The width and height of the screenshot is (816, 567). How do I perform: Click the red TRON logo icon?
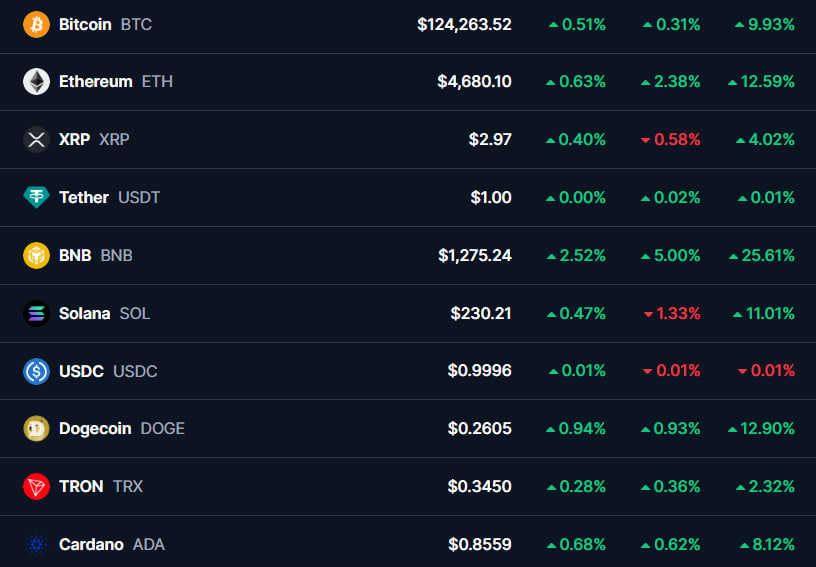(x=36, y=486)
